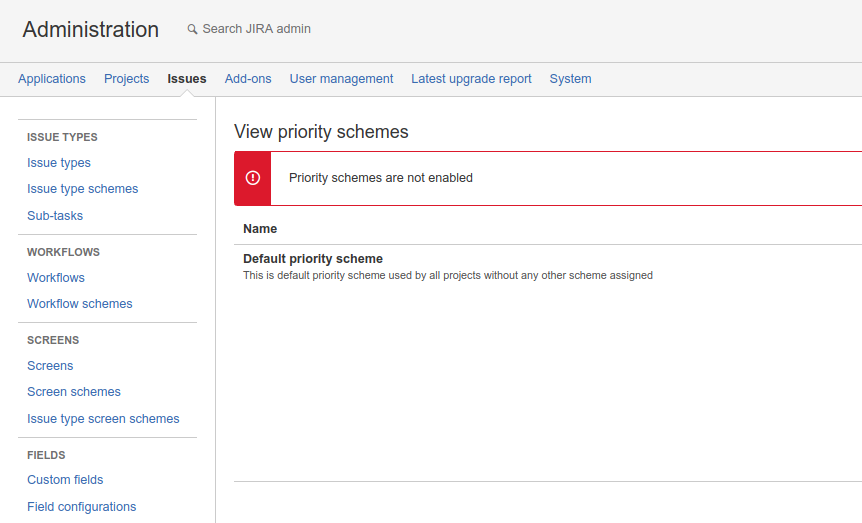Image resolution: width=862 pixels, height=523 pixels.
Task: Click the search magnifier icon
Action: click(x=192, y=29)
